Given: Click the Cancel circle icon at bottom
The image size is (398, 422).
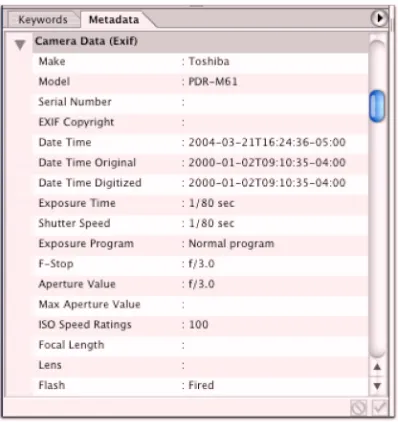Looking at the screenshot, I should 358,408.
